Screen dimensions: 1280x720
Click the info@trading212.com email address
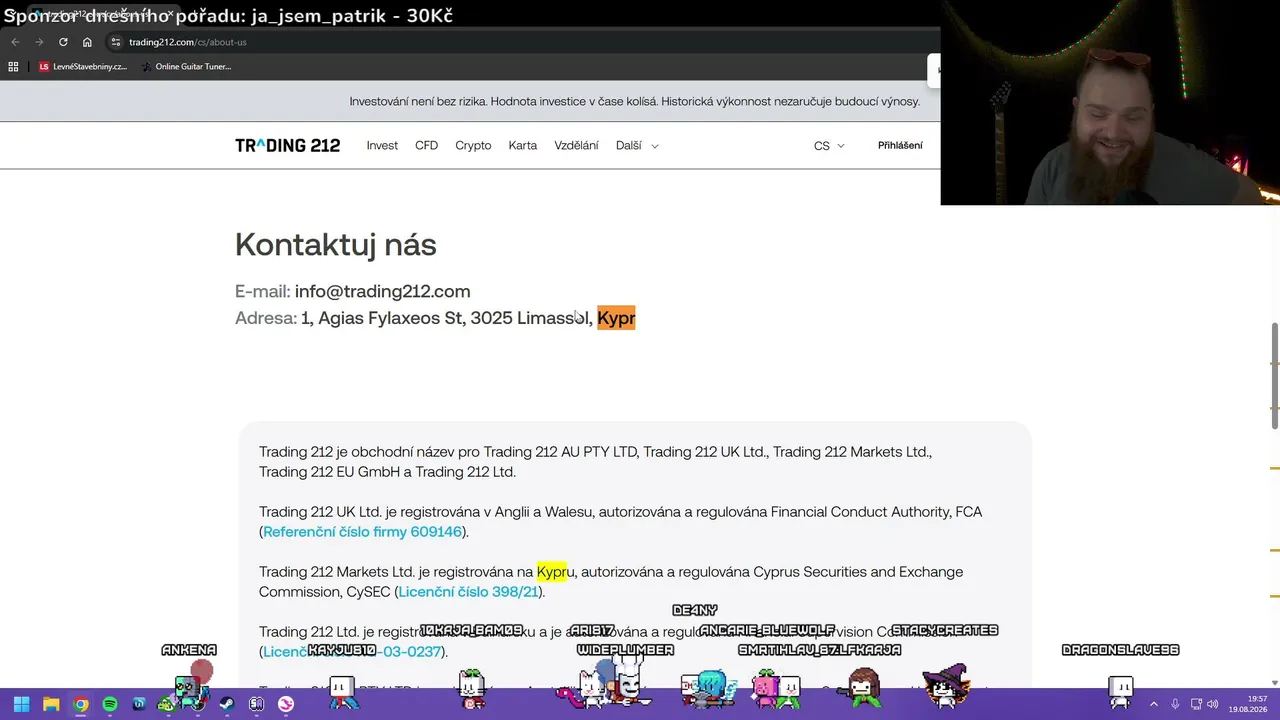coord(382,291)
